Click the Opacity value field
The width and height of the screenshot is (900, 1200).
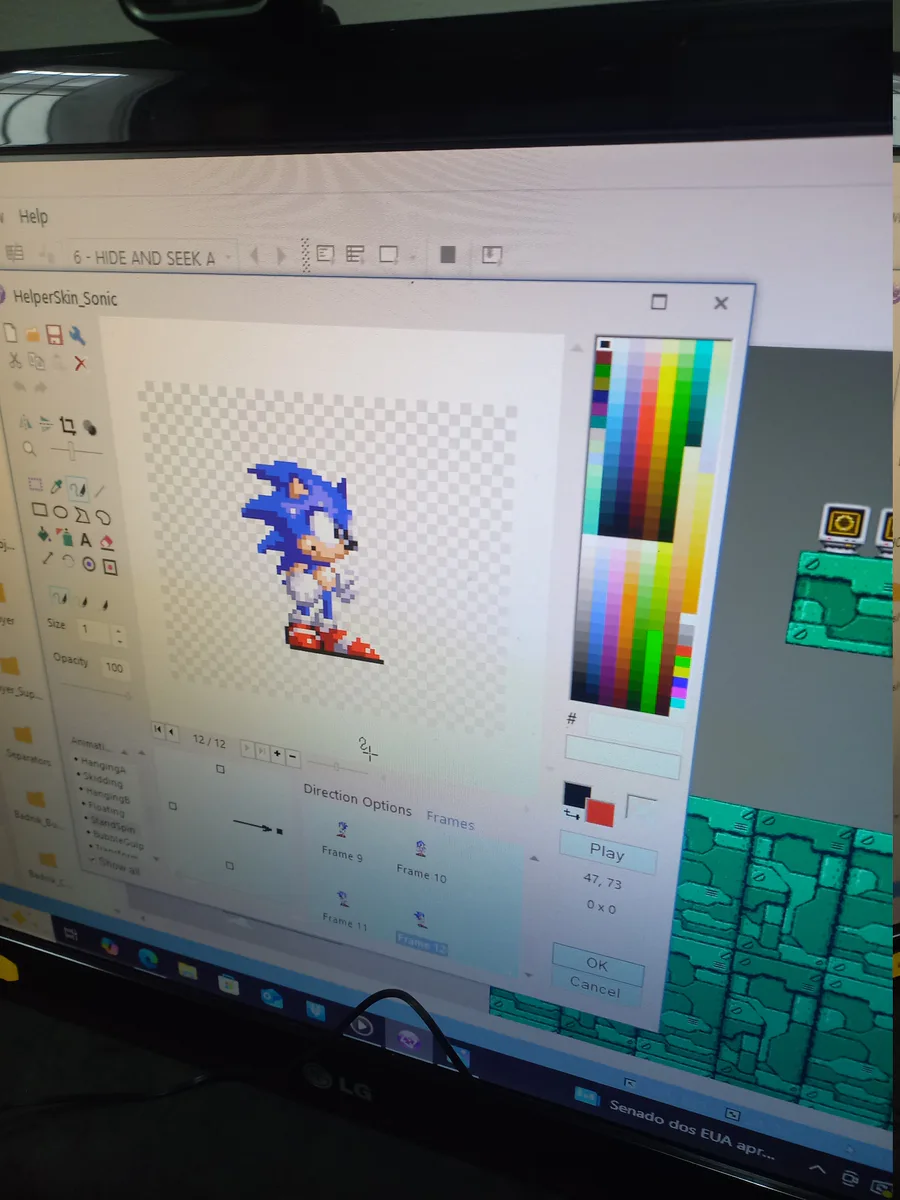[x=114, y=667]
